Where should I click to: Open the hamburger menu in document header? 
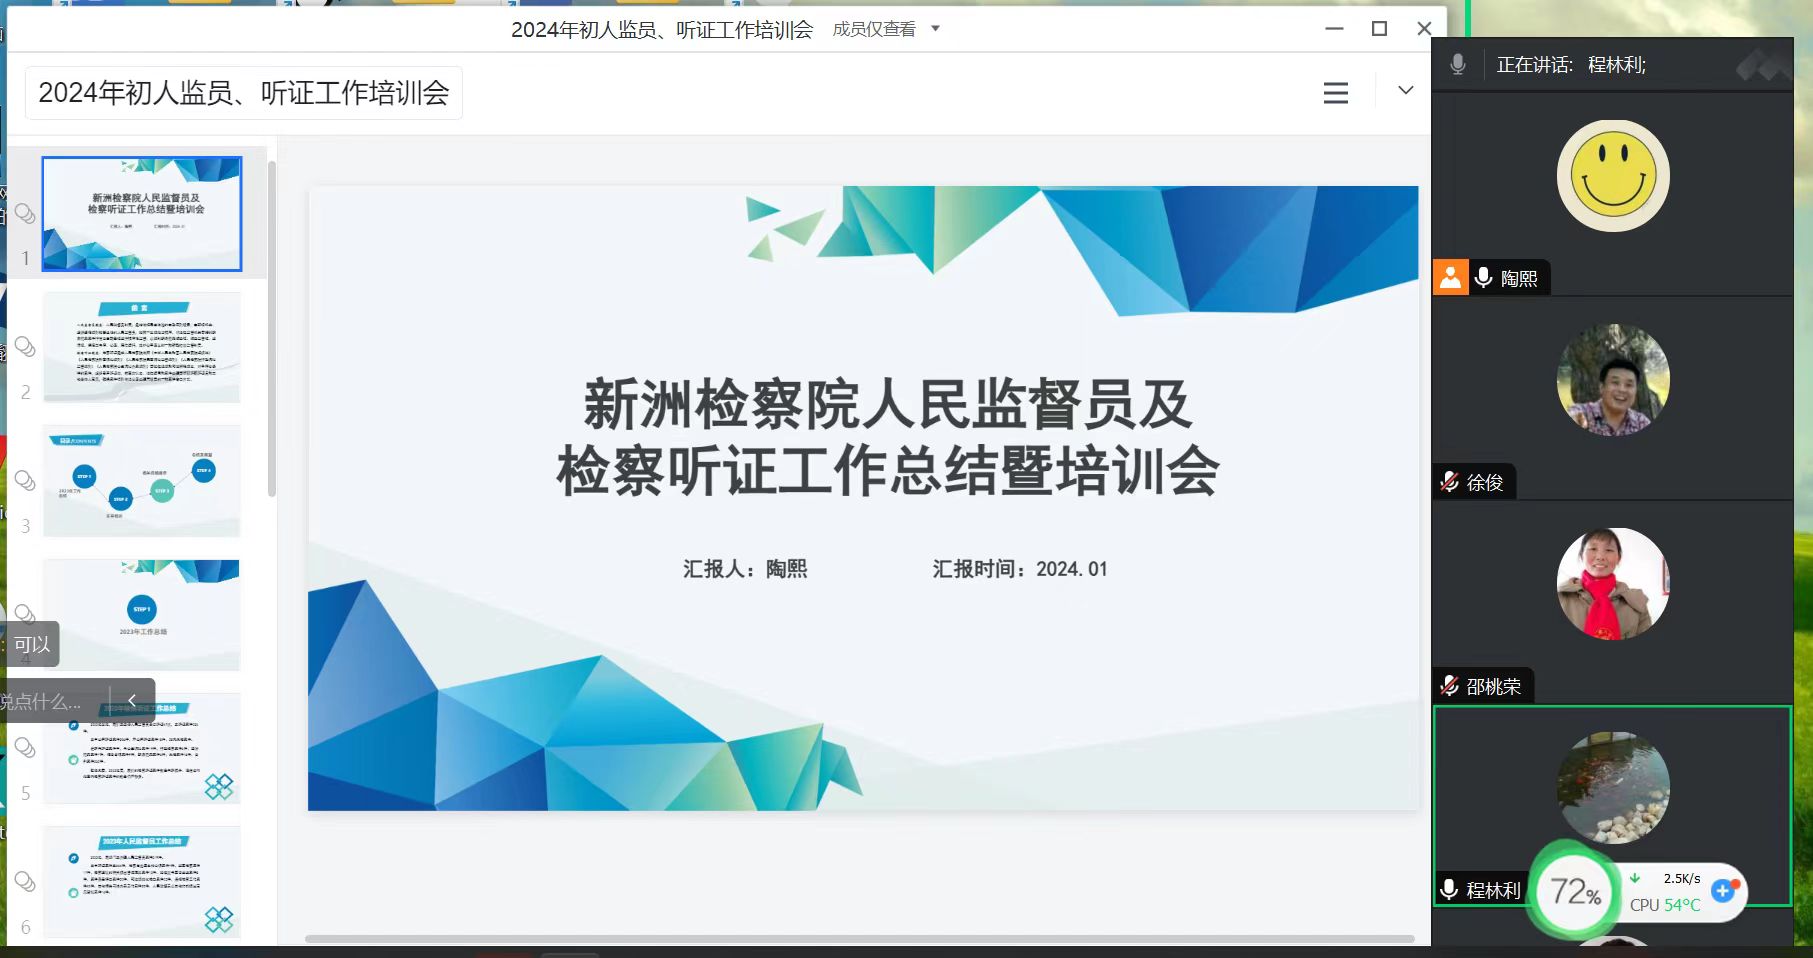tap(1335, 93)
